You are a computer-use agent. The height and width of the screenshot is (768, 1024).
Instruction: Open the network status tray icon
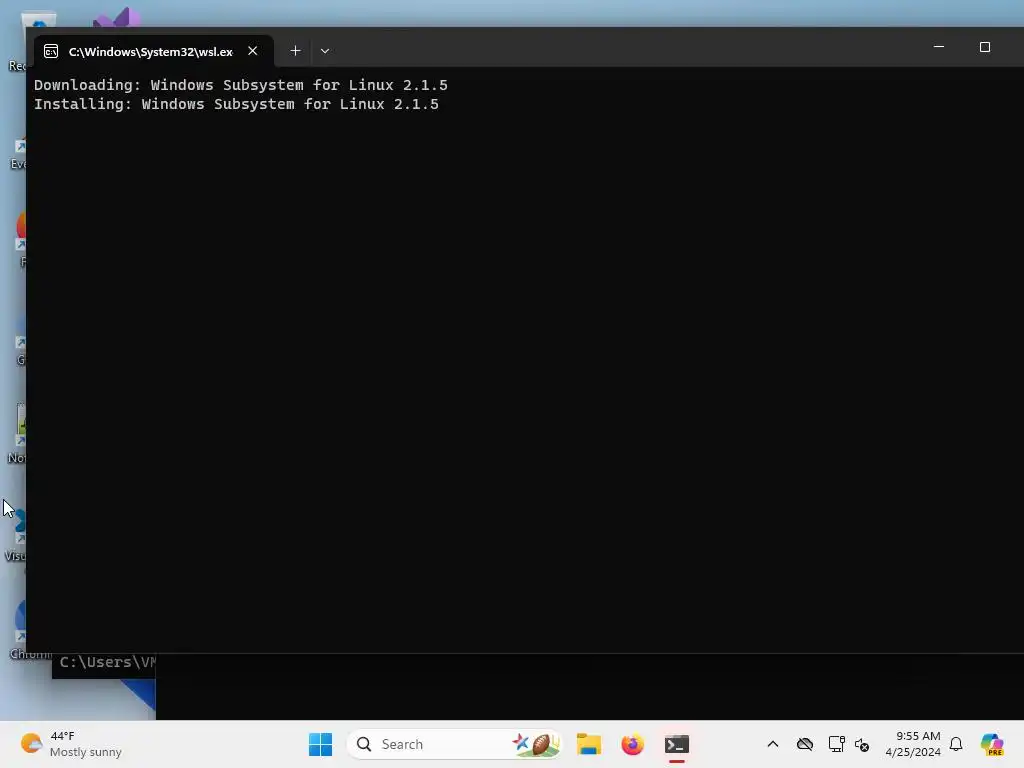[836, 744]
